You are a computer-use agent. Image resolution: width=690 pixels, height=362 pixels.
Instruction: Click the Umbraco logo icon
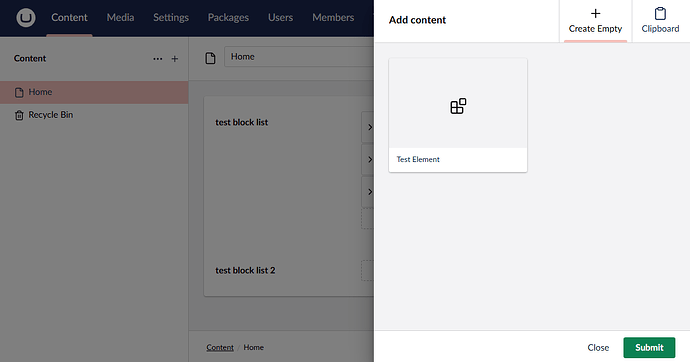[26, 18]
